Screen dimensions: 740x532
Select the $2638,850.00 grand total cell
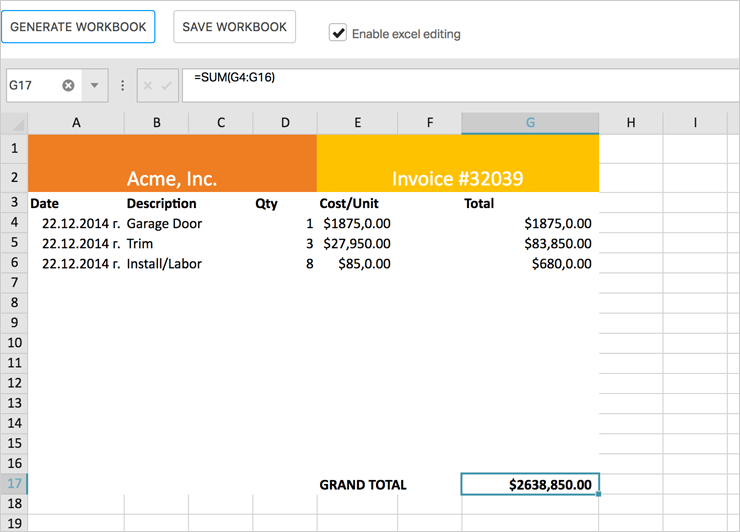pos(530,484)
